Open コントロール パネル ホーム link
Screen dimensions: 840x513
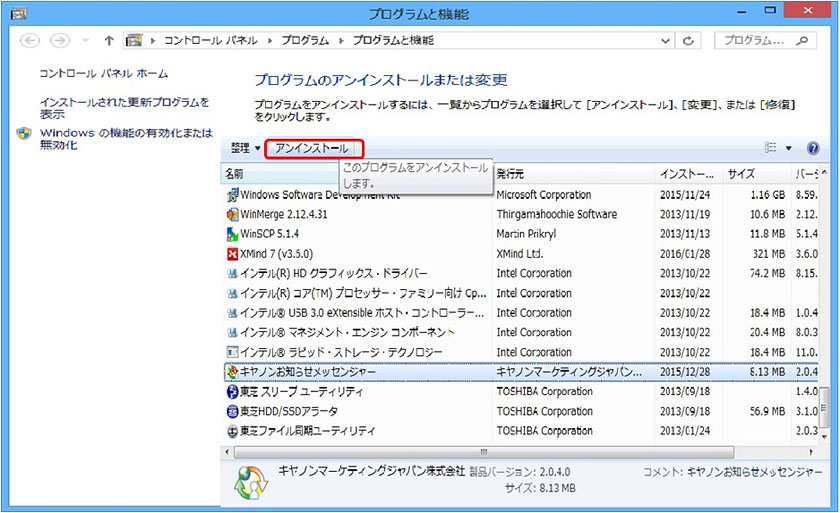click(104, 74)
